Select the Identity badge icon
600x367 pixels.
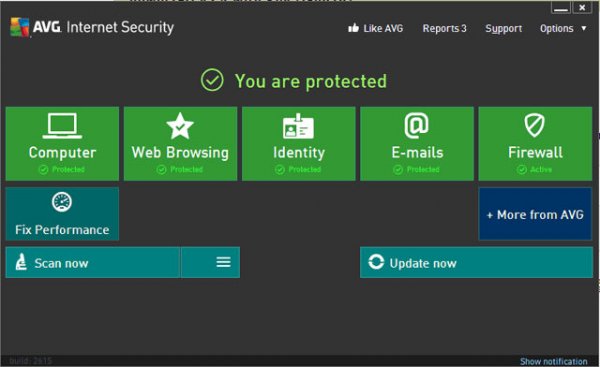298,126
